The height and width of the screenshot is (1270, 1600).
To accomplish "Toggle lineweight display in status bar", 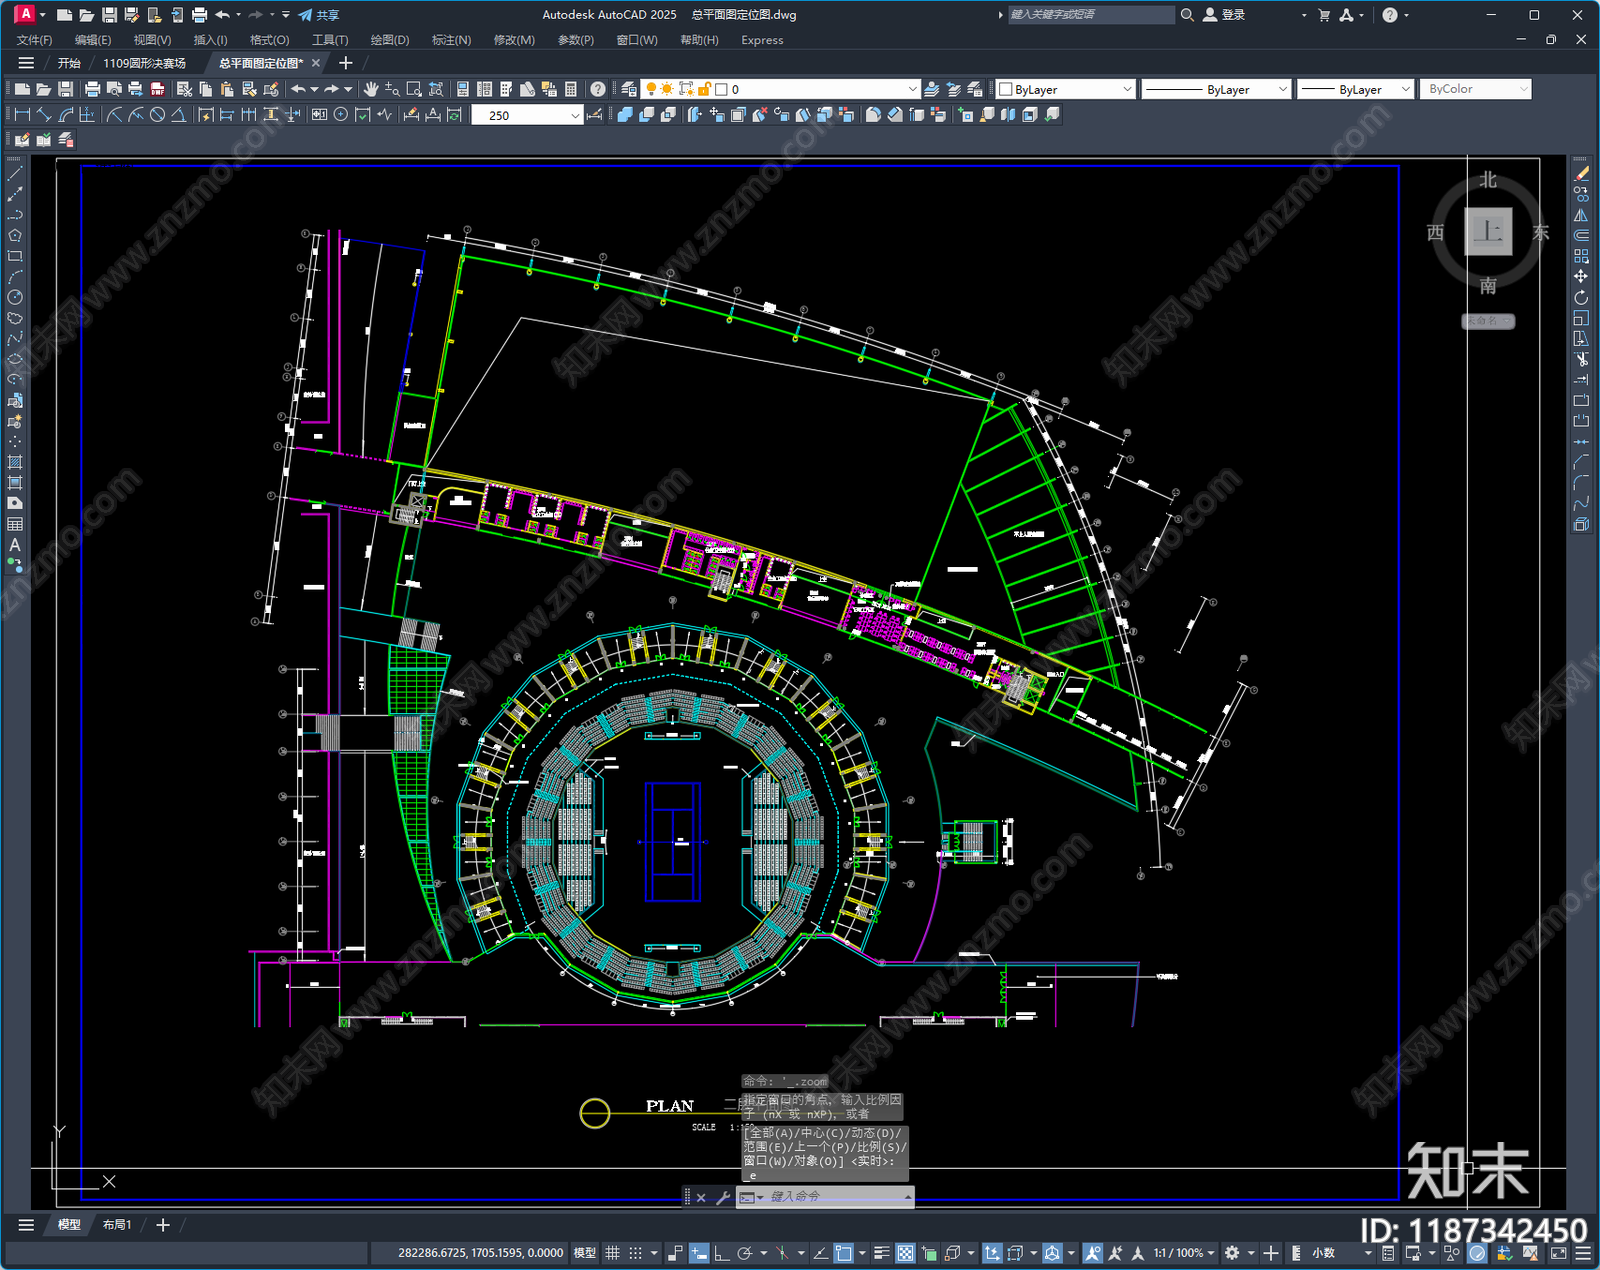I will tap(881, 1253).
